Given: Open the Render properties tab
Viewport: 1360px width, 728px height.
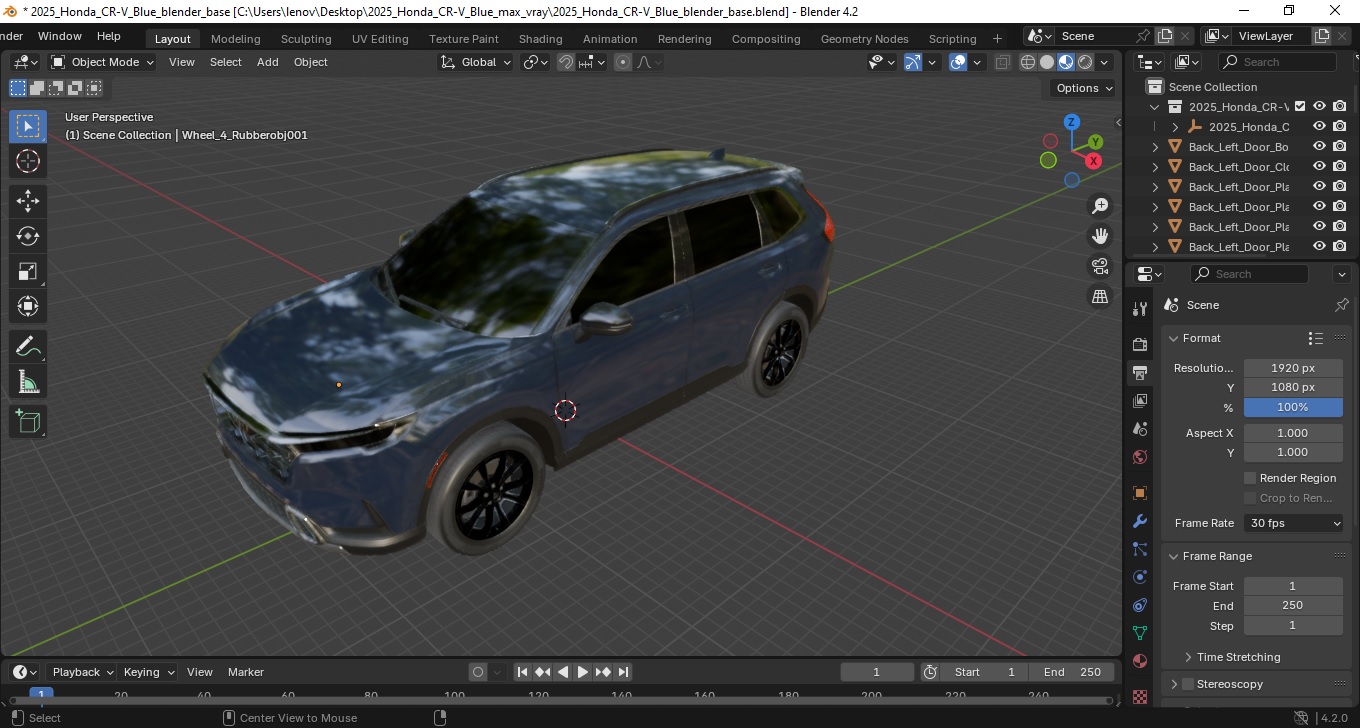Looking at the screenshot, I should point(1139,345).
